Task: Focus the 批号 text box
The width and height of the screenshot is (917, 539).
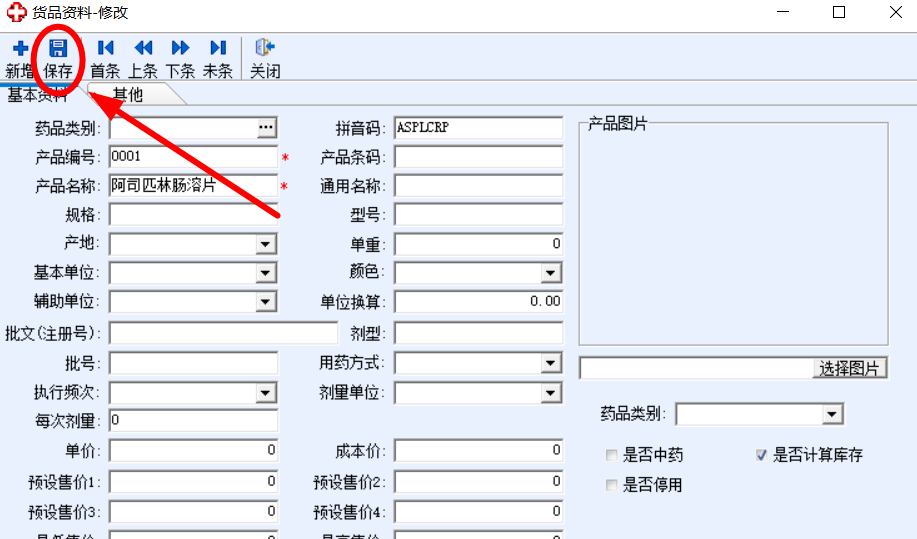Action: pyautogui.click(x=193, y=363)
